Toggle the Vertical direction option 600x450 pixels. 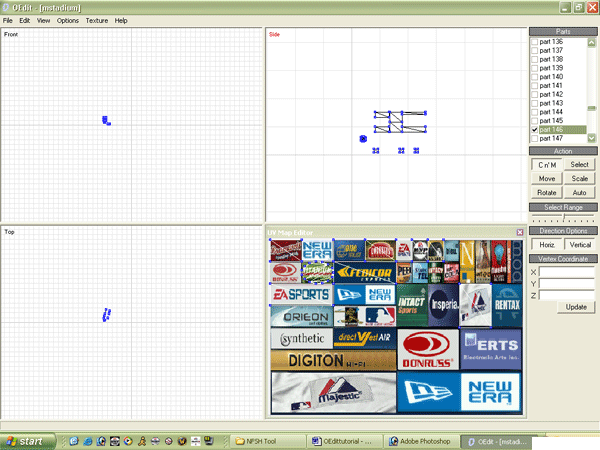point(580,245)
